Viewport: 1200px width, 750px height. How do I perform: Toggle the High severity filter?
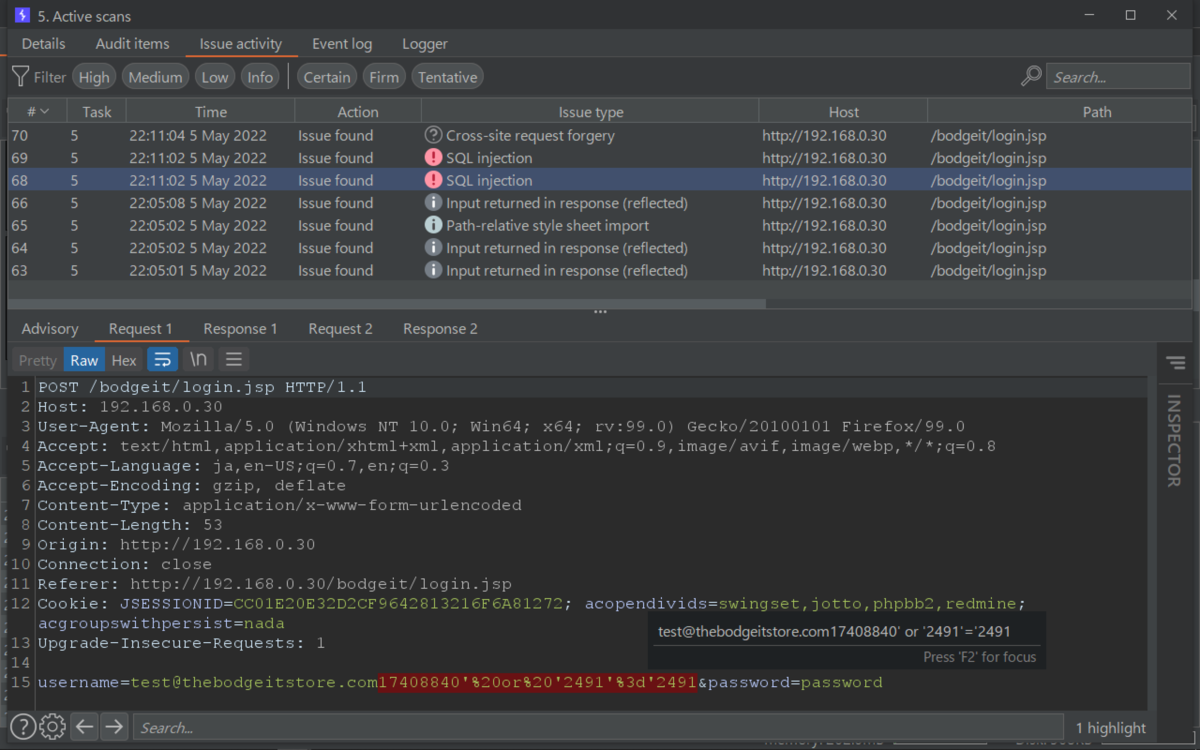coord(94,77)
